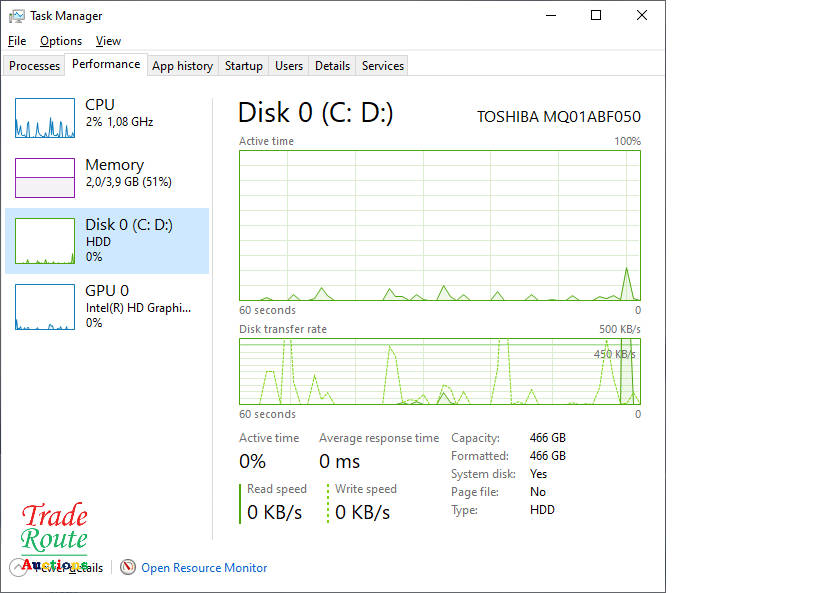Open the View menu

(108, 41)
